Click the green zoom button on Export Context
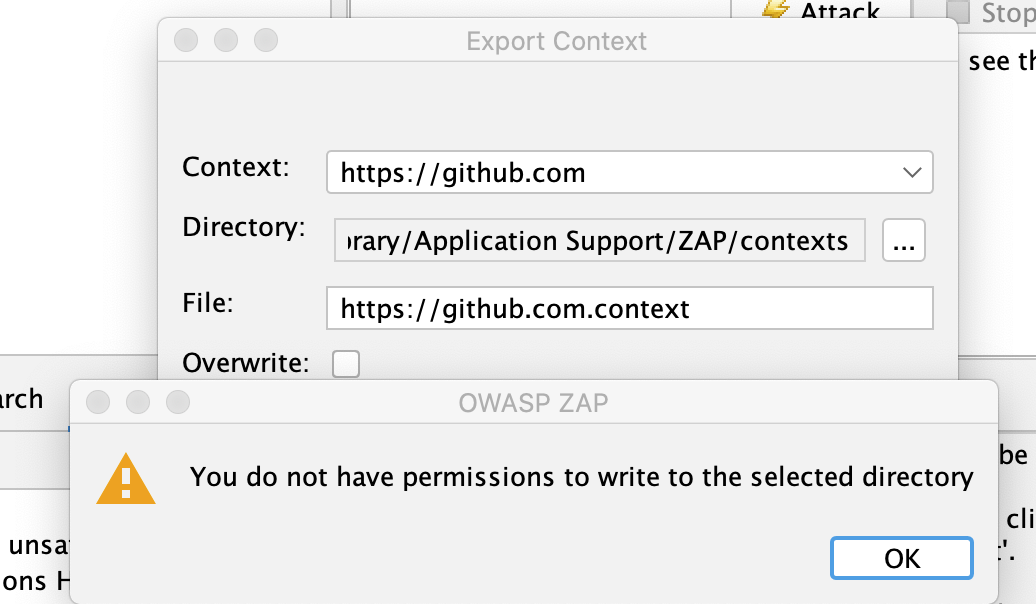1036x604 pixels. [x=265, y=41]
